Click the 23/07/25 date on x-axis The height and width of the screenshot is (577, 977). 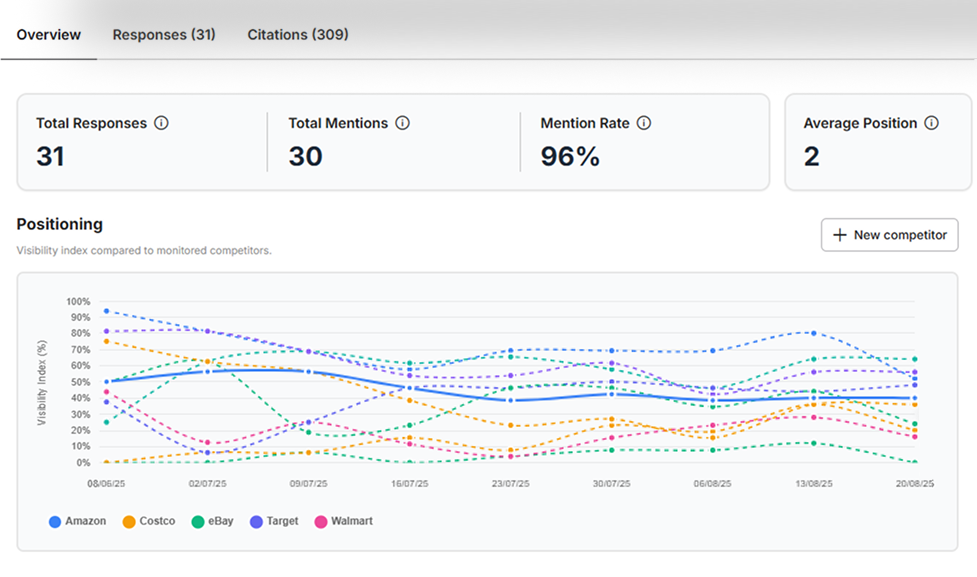coord(510,484)
